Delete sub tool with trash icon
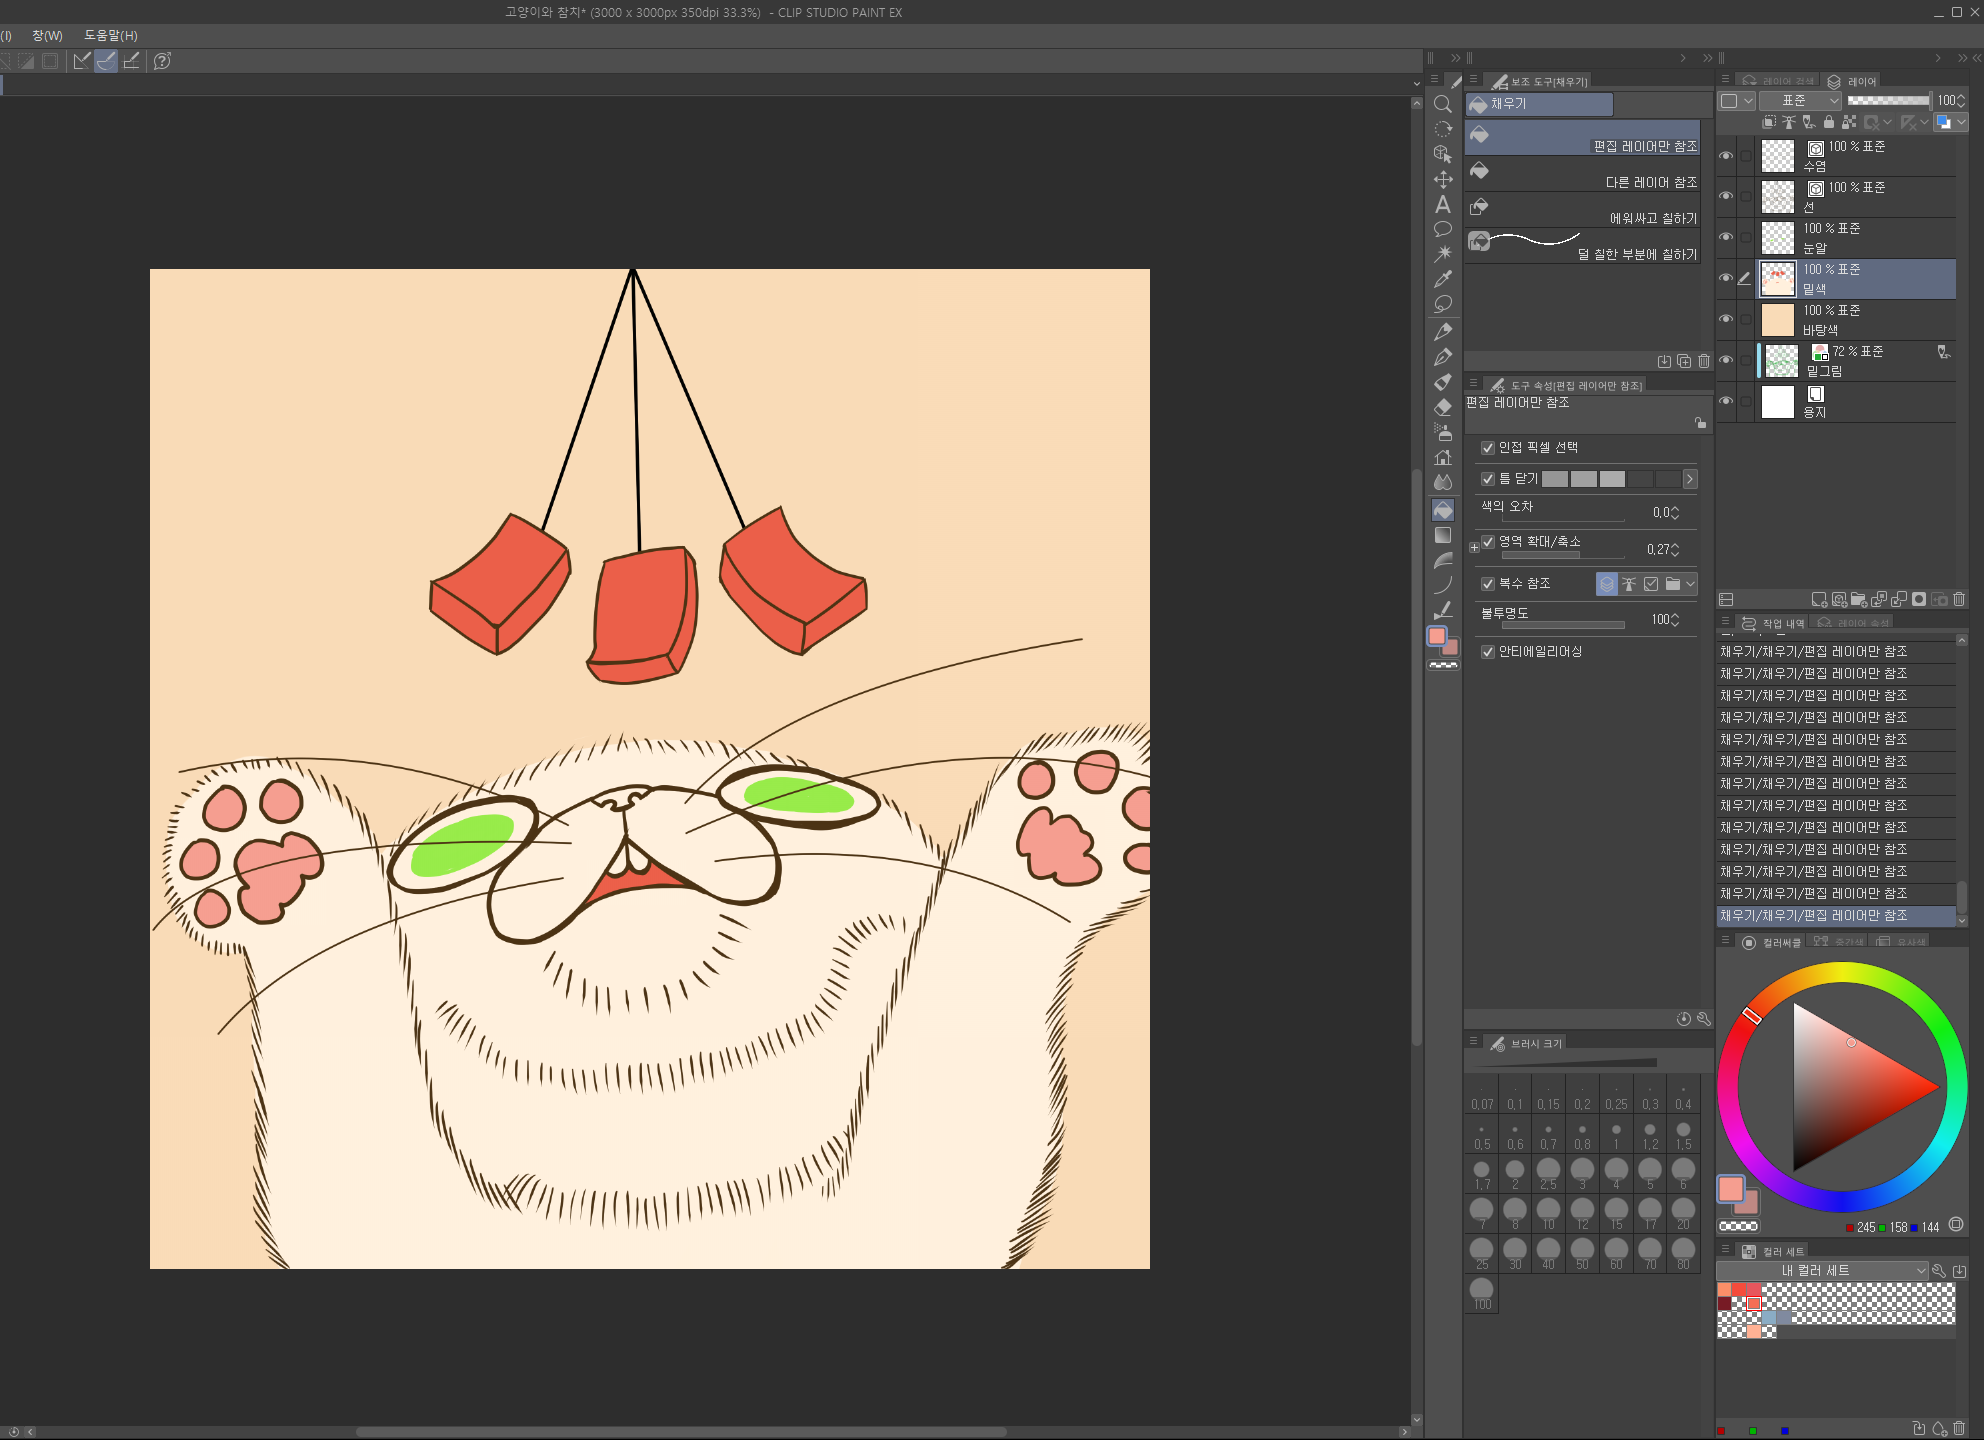Viewport: 1984px width, 1440px height. click(1704, 361)
